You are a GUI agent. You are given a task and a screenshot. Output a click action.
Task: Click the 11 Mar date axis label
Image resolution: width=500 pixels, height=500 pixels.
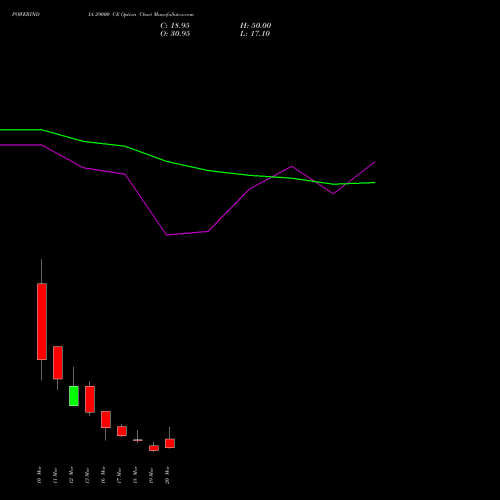tap(55, 475)
